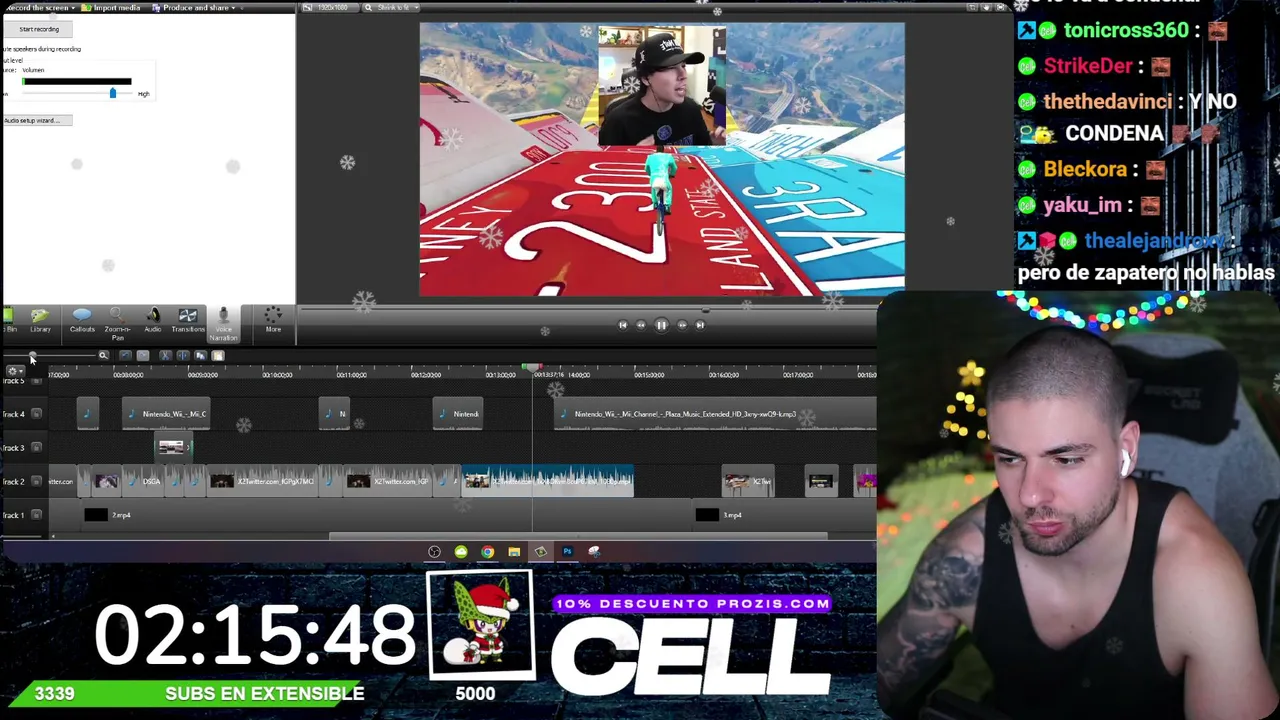
Task: Select the X2Twitter.com_fGPgX7MC clip on Track 2
Action: click(262, 482)
